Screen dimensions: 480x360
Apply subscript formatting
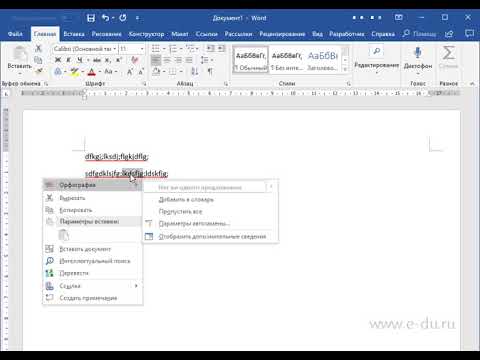tap(108, 60)
